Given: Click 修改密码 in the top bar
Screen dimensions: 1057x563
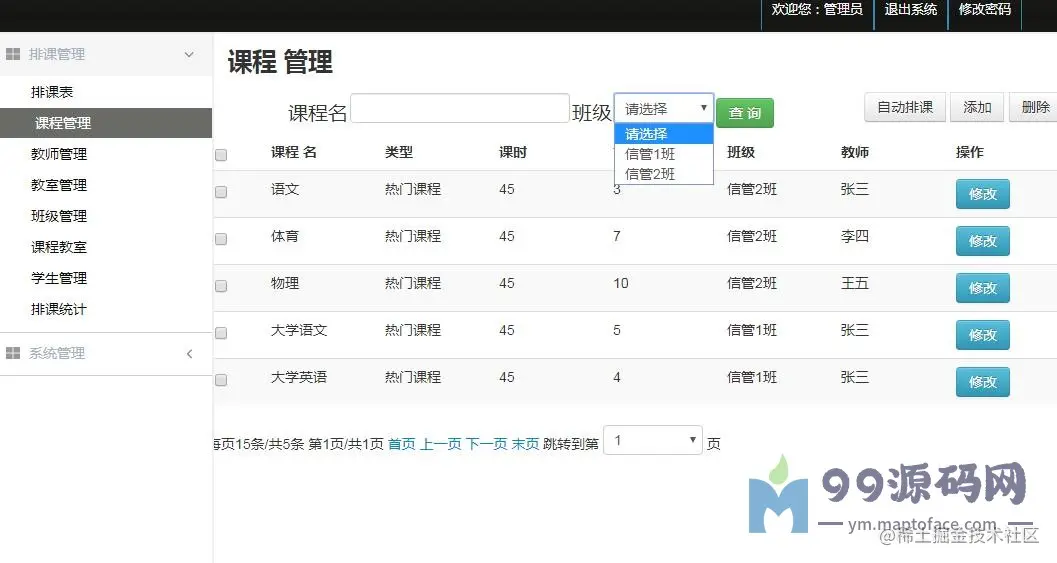Looking at the screenshot, I should 985,9.
